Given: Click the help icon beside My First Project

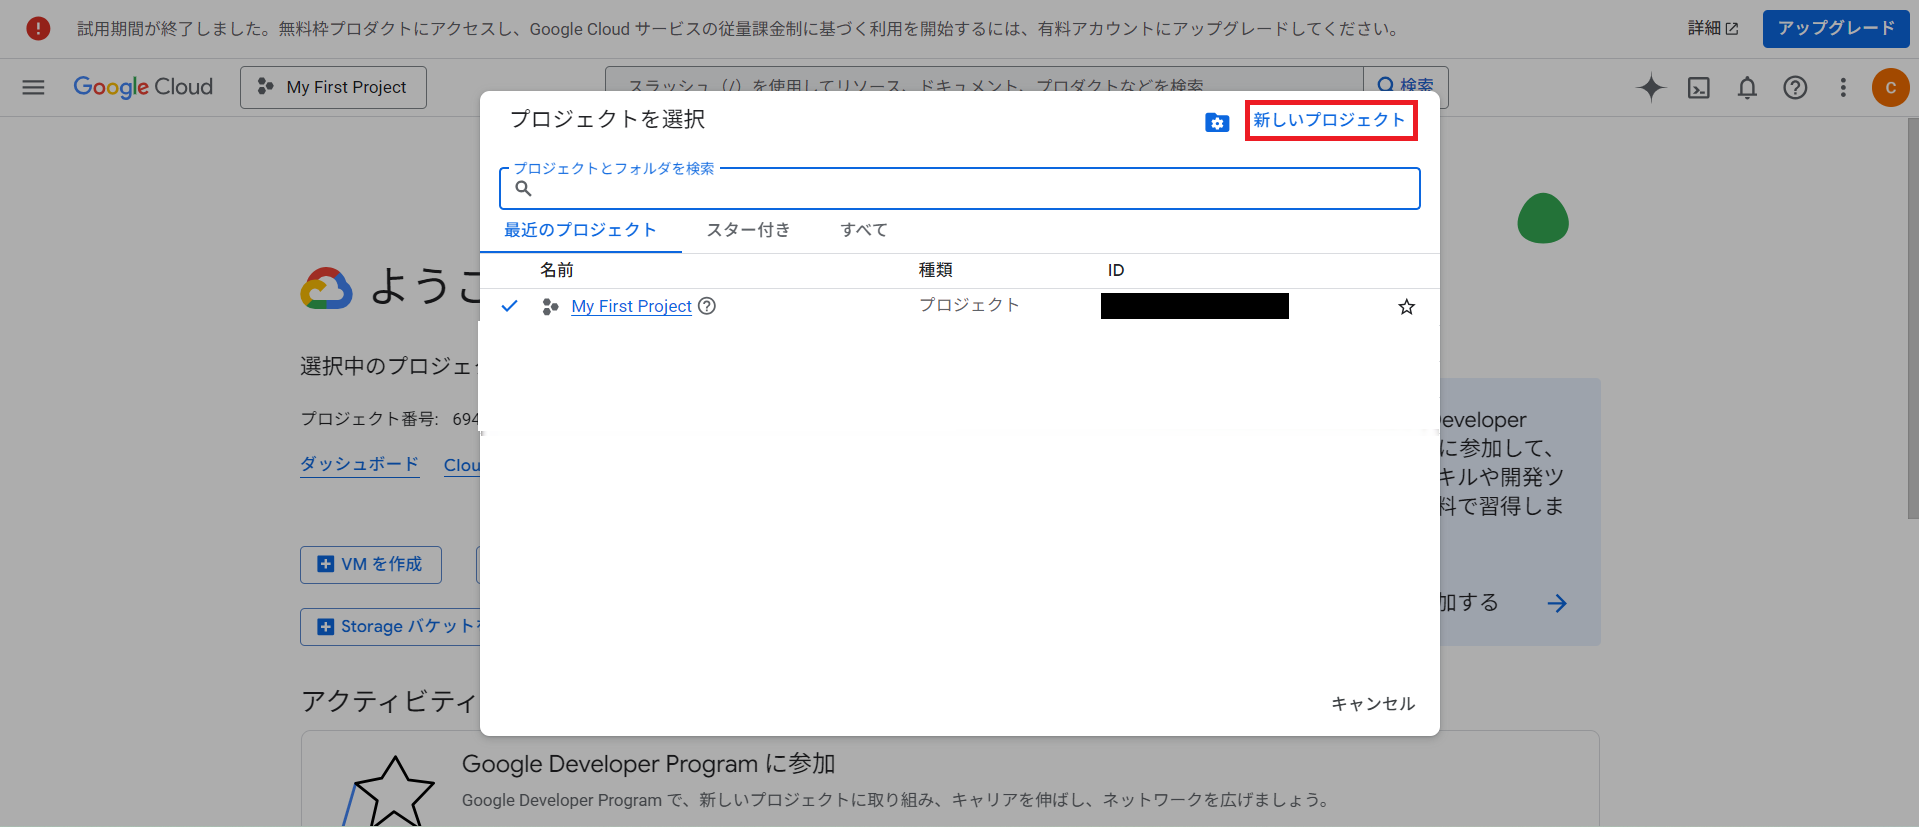Looking at the screenshot, I should click(x=707, y=306).
